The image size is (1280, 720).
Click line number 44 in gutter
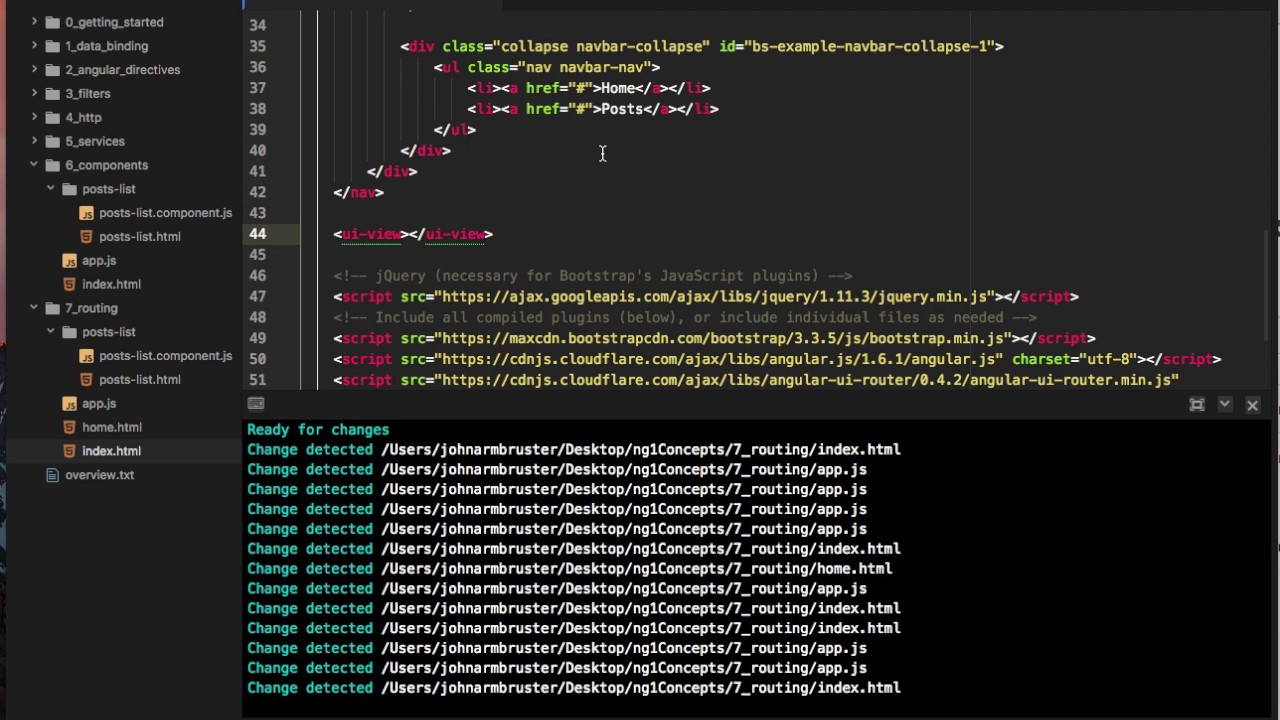(258, 234)
